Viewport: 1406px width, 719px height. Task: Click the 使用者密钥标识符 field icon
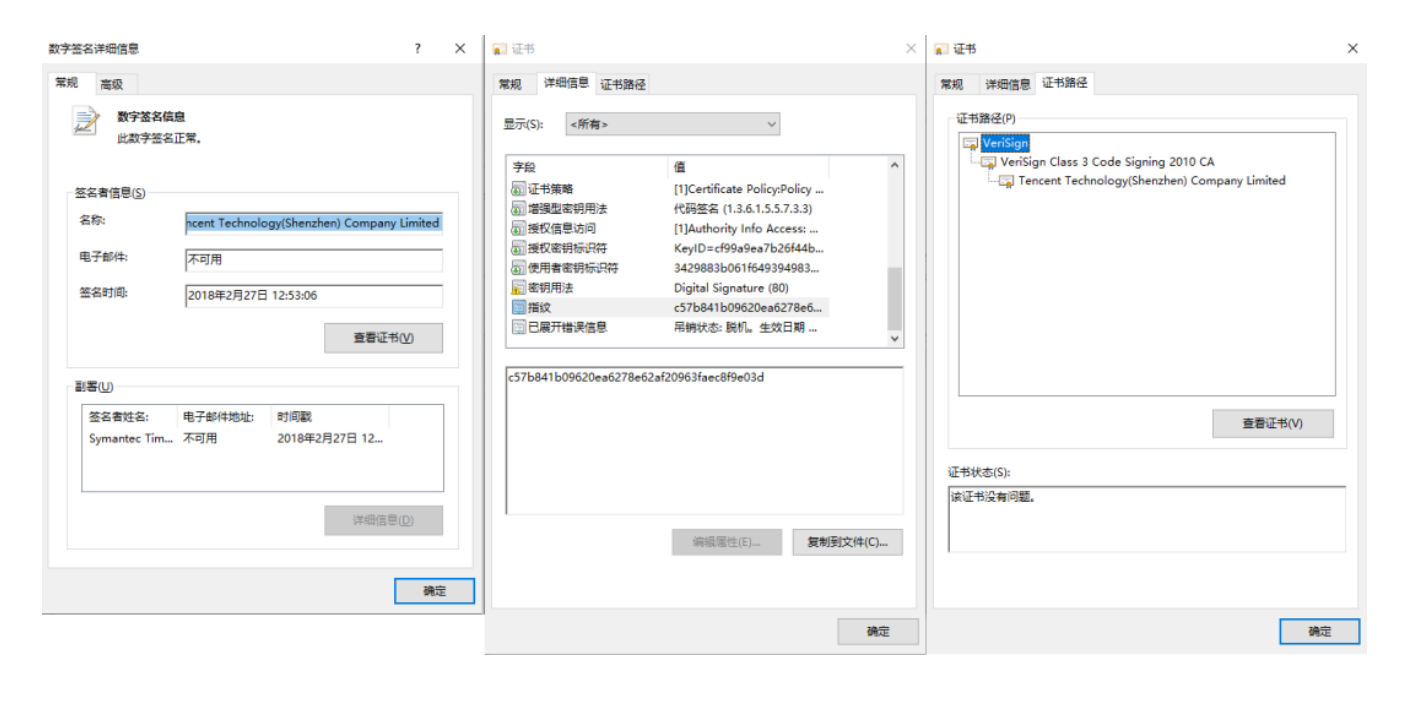pyautogui.click(x=518, y=268)
